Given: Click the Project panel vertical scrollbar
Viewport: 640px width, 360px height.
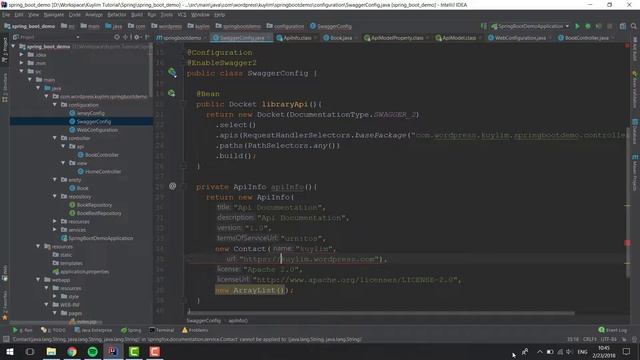Looking at the screenshot, I should [151, 70].
